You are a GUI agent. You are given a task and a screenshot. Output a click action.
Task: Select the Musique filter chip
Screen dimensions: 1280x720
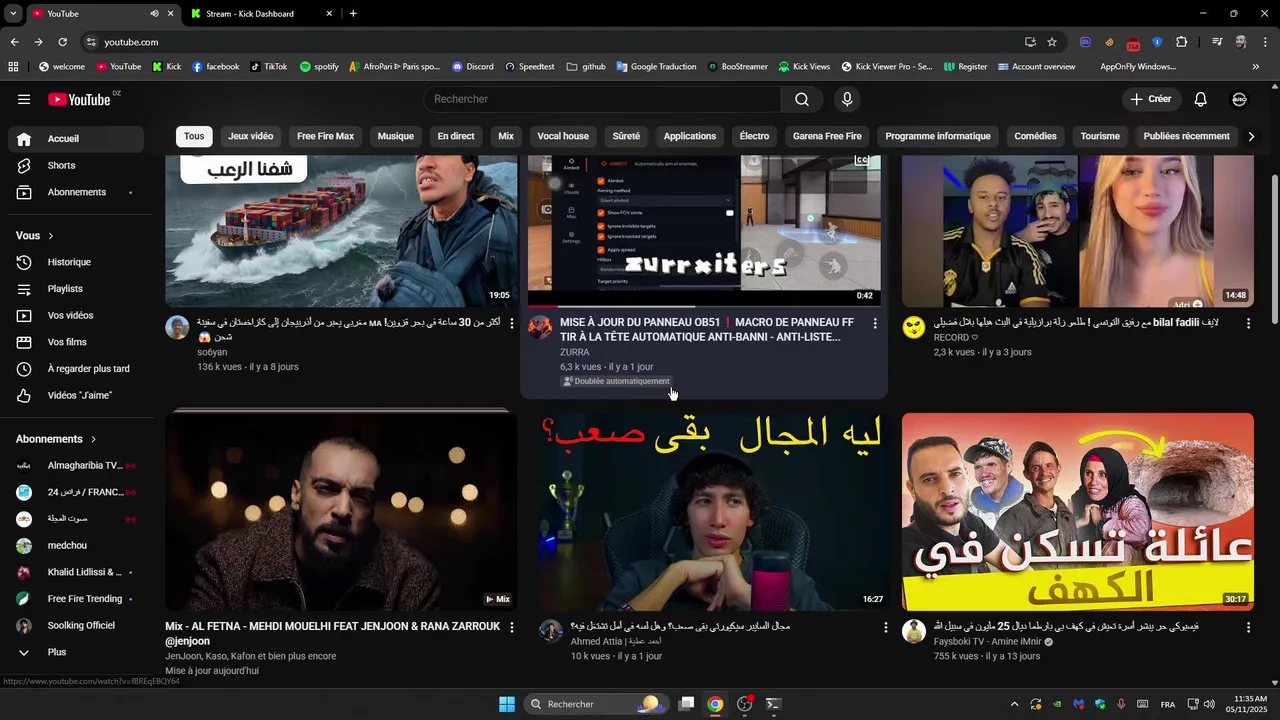coord(396,136)
